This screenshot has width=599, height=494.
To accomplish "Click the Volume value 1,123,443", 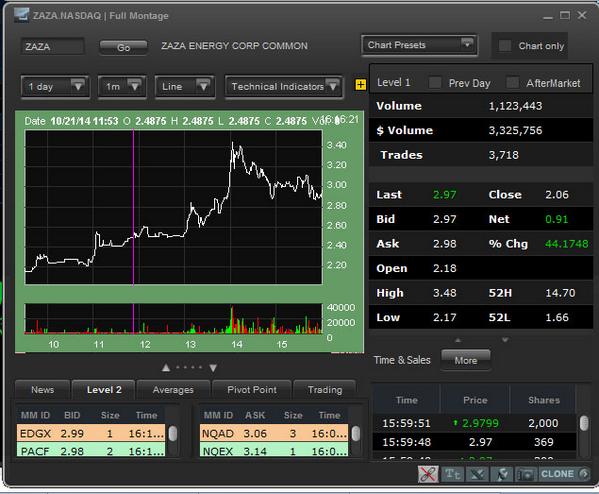I will 515,106.
